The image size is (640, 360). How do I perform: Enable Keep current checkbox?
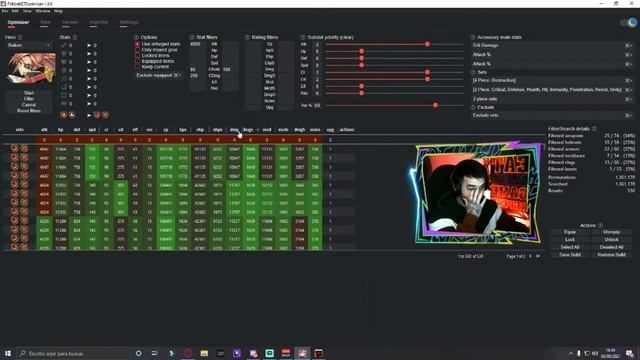(x=138, y=67)
